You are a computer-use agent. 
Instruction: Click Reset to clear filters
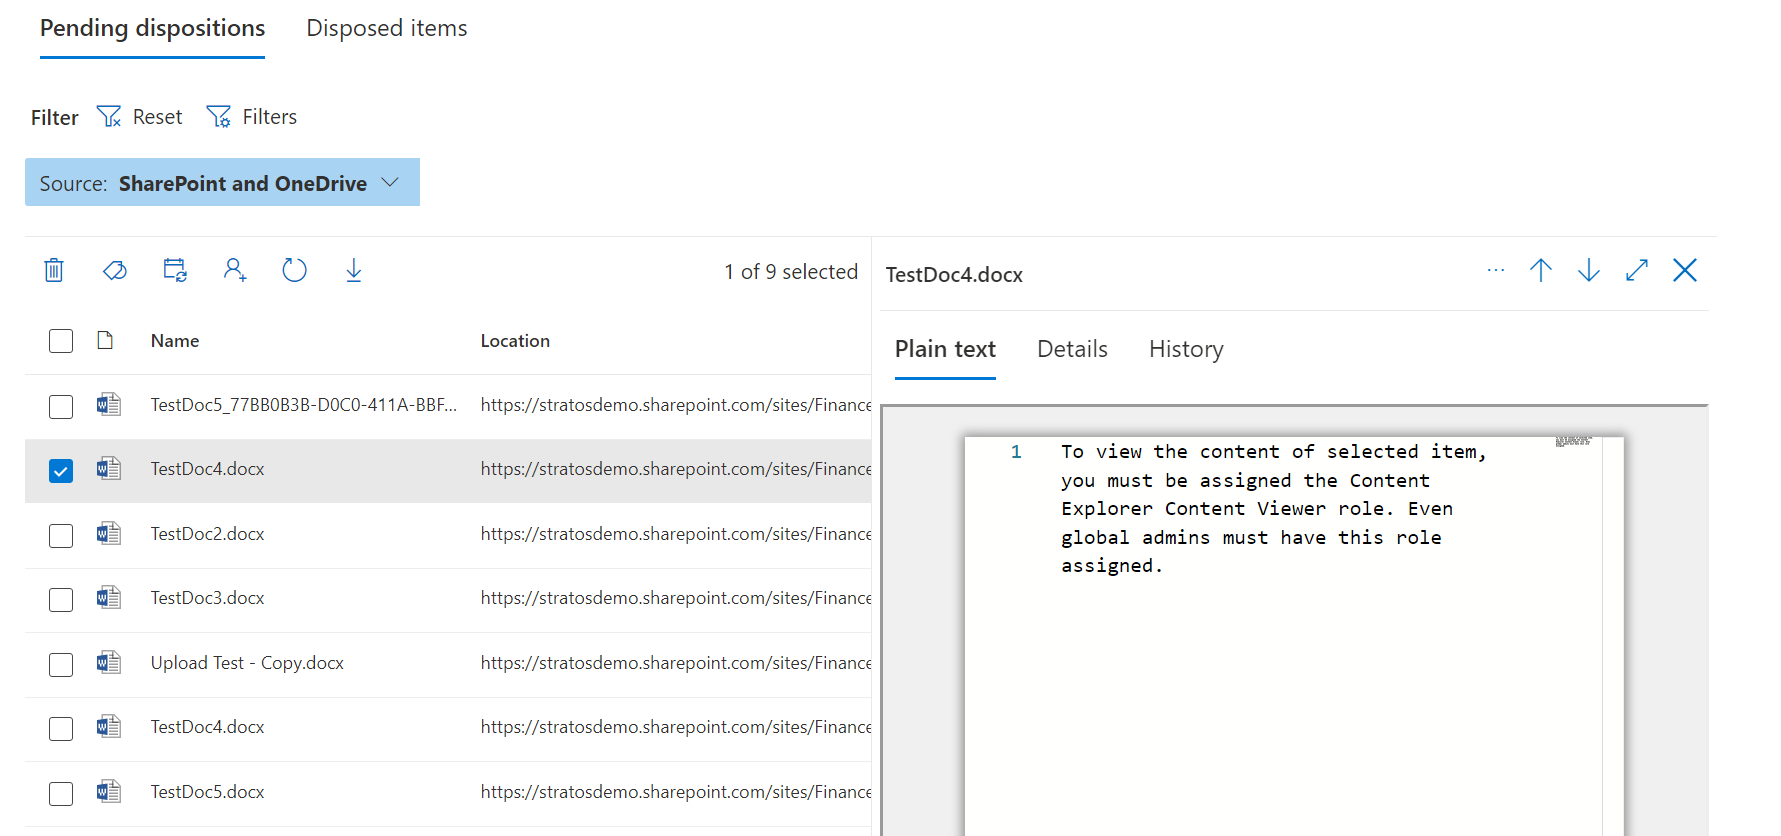[140, 117]
